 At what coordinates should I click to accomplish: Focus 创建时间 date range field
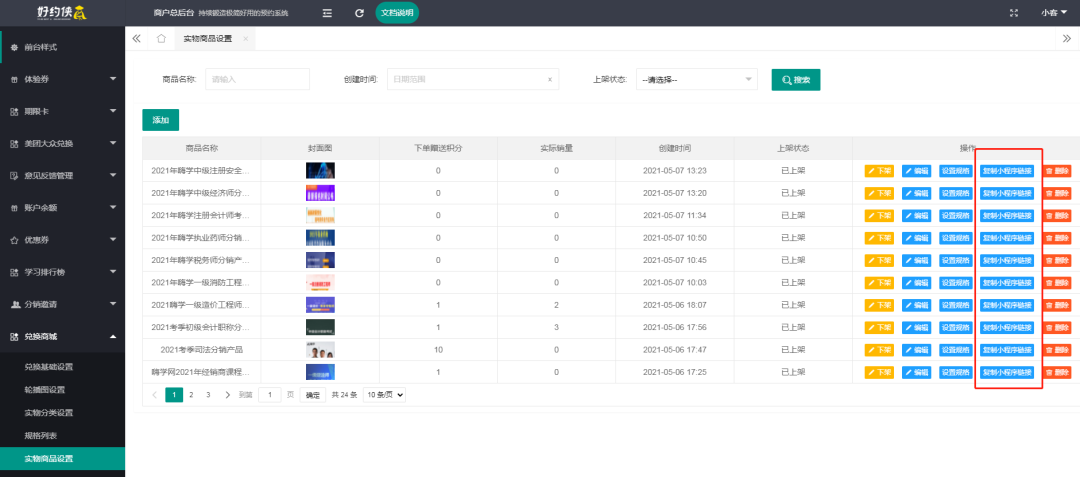point(472,80)
